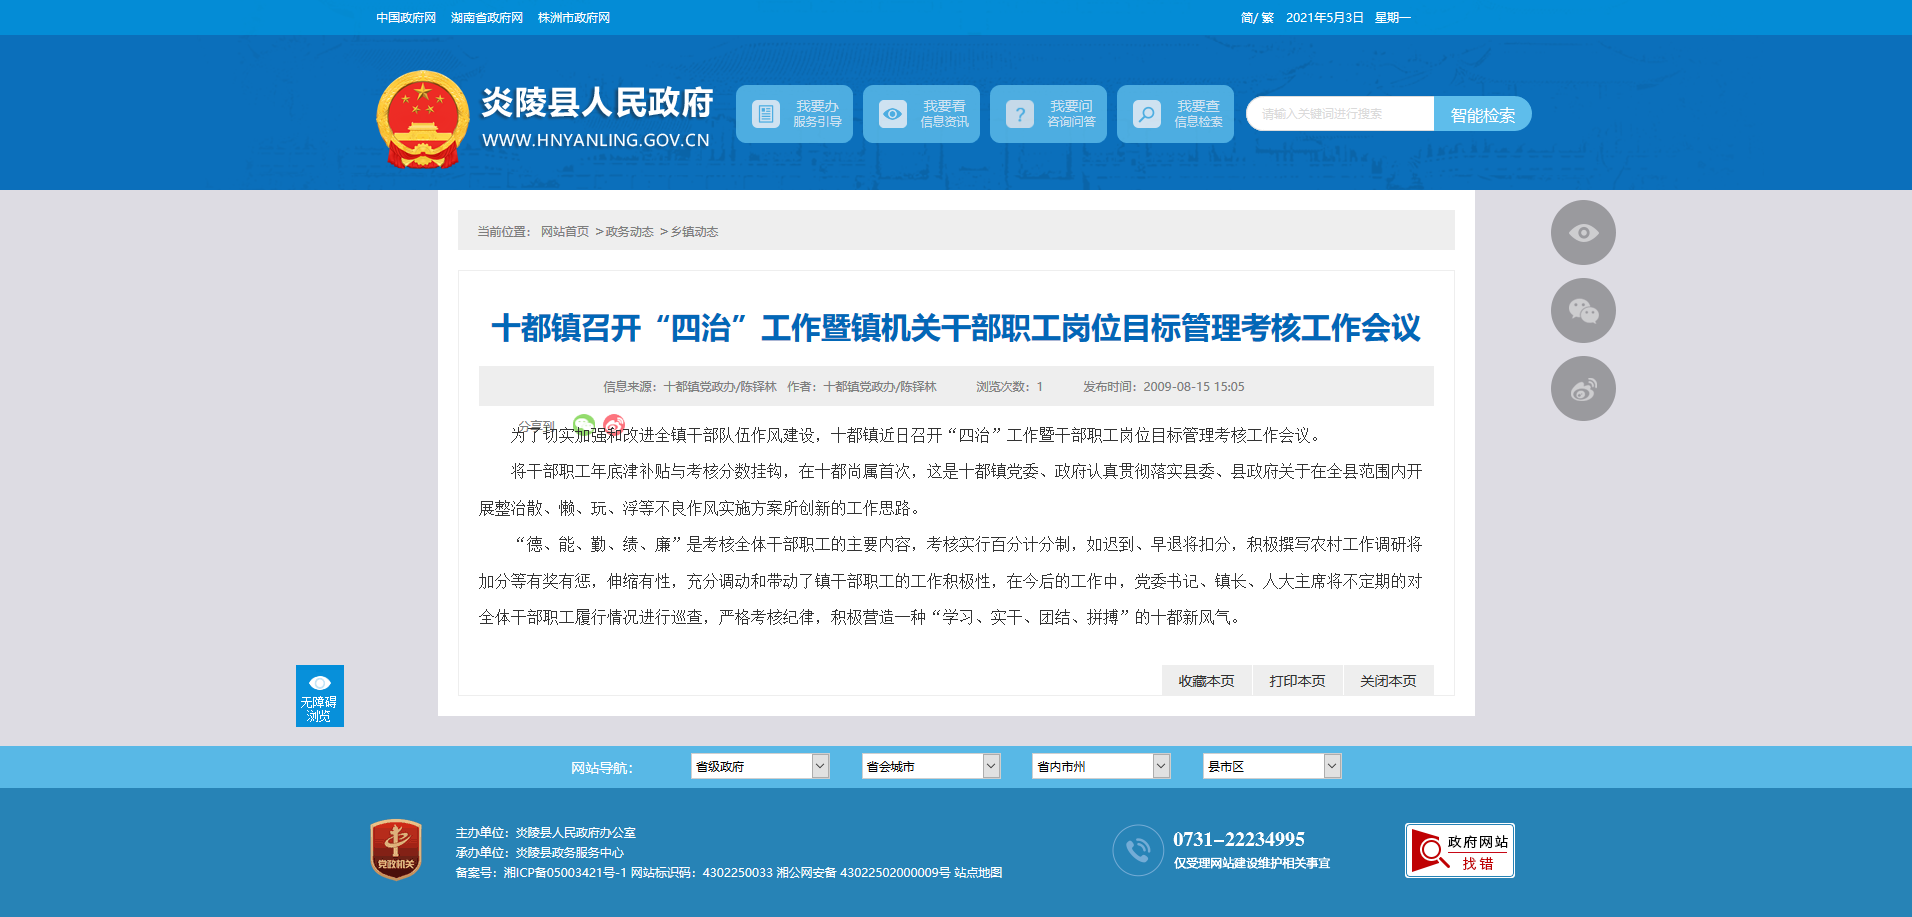Open 我要问 咨询问答 section
Viewport: 1912px width, 917px height.
coord(1048,114)
